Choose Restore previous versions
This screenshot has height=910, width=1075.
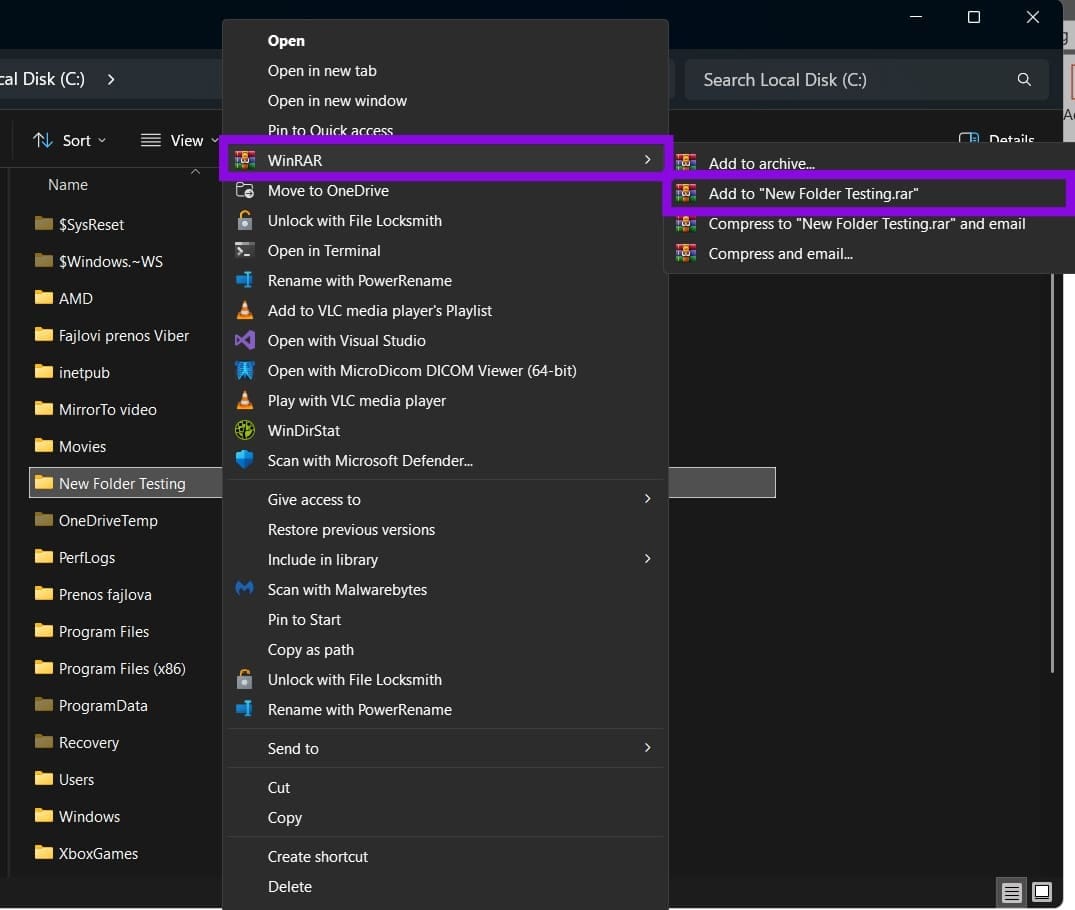[x=446, y=529]
